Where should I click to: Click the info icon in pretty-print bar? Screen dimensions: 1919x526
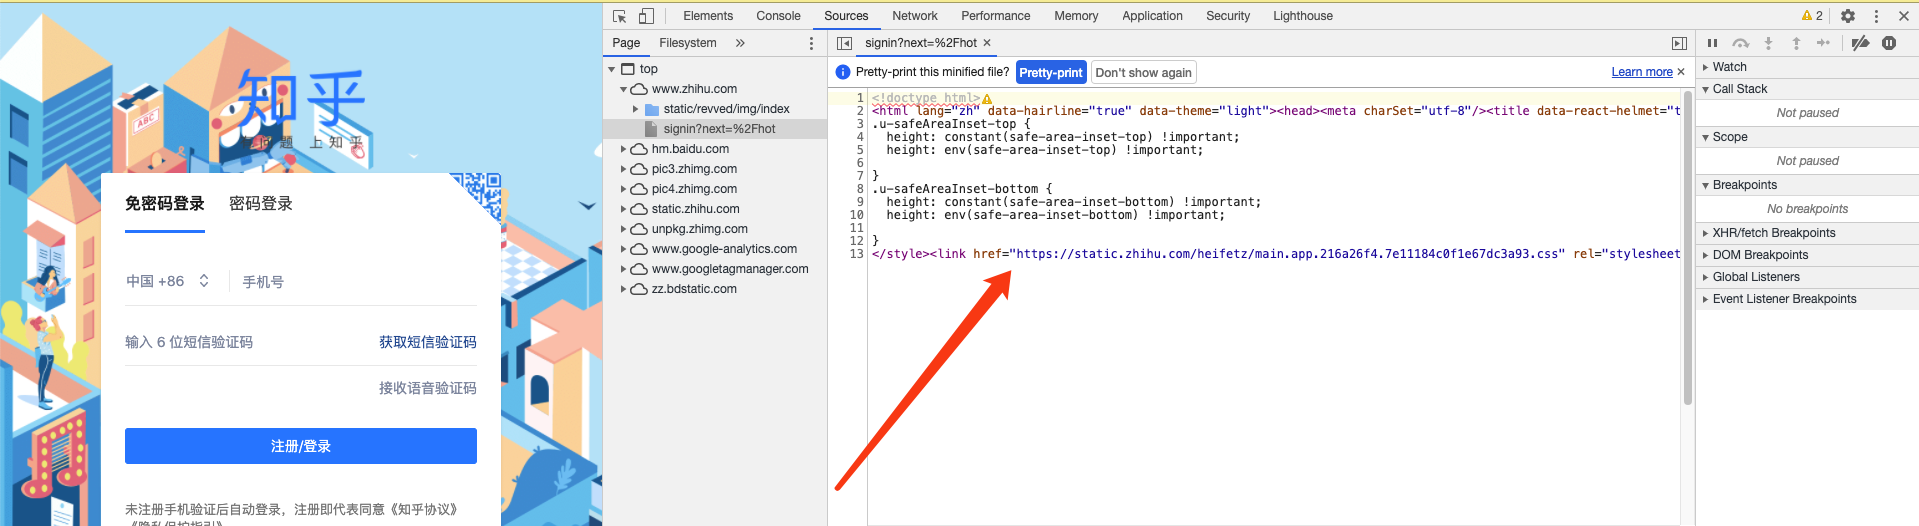tap(842, 72)
